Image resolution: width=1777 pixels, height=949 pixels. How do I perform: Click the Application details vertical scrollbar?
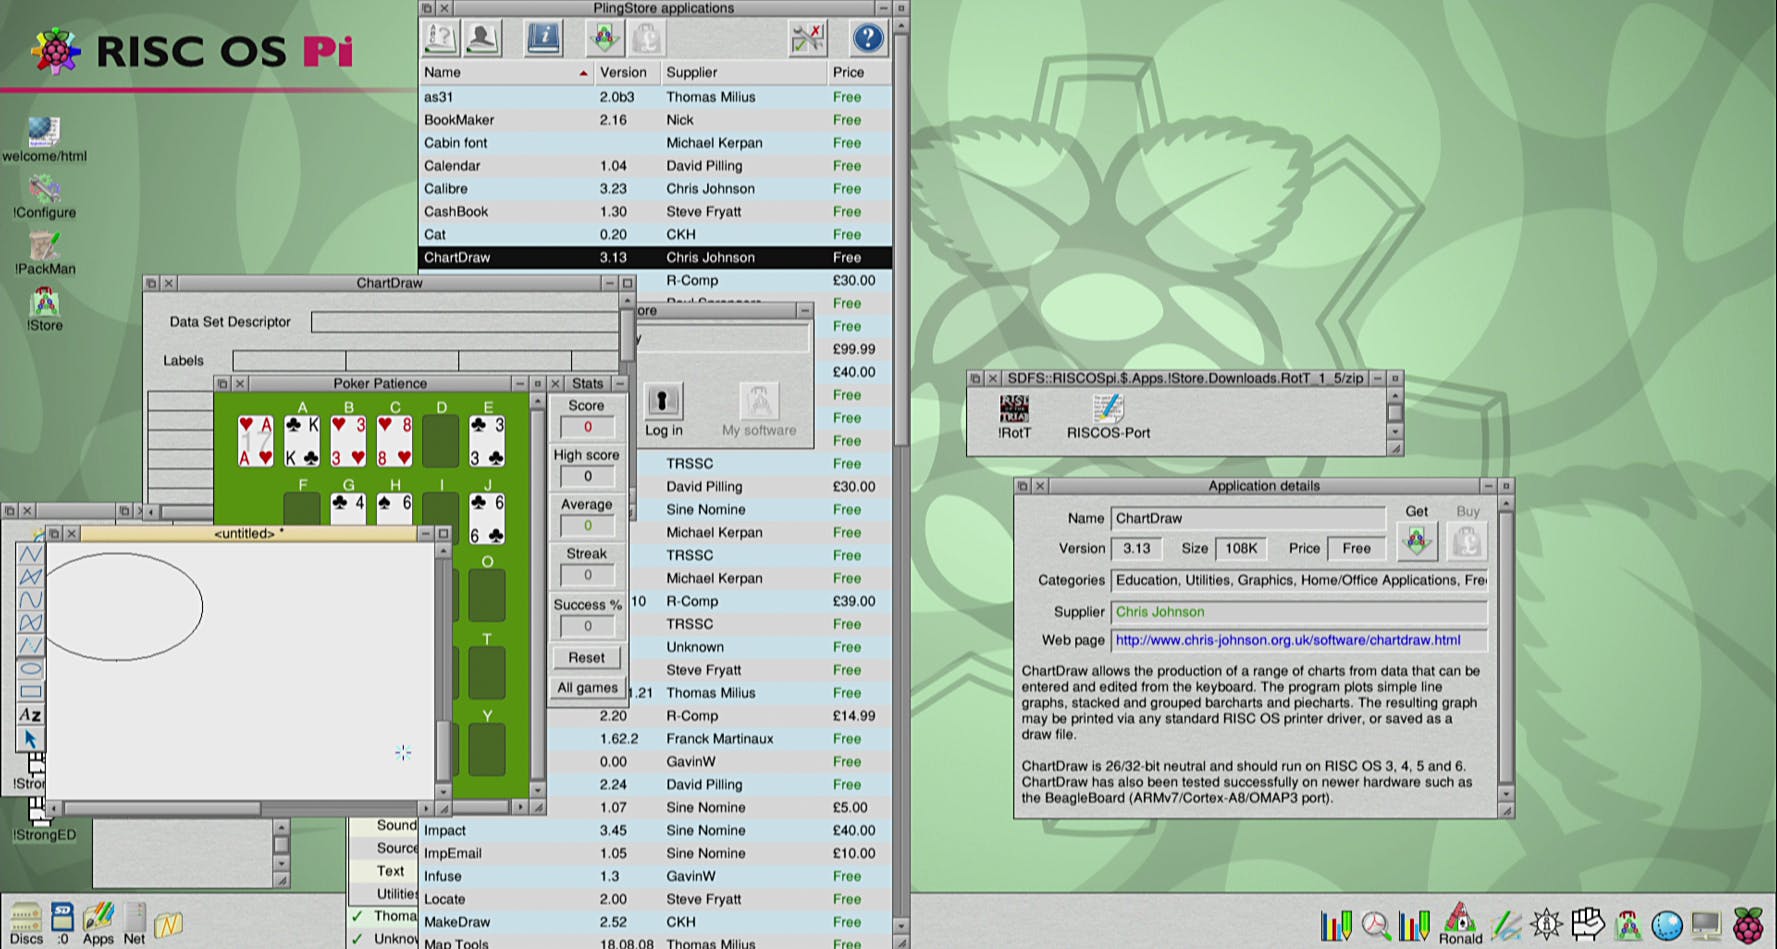click(1505, 646)
